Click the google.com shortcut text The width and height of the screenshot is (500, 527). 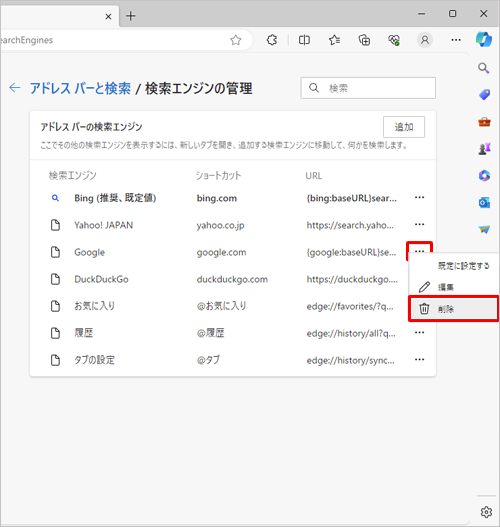coord(221,252)
